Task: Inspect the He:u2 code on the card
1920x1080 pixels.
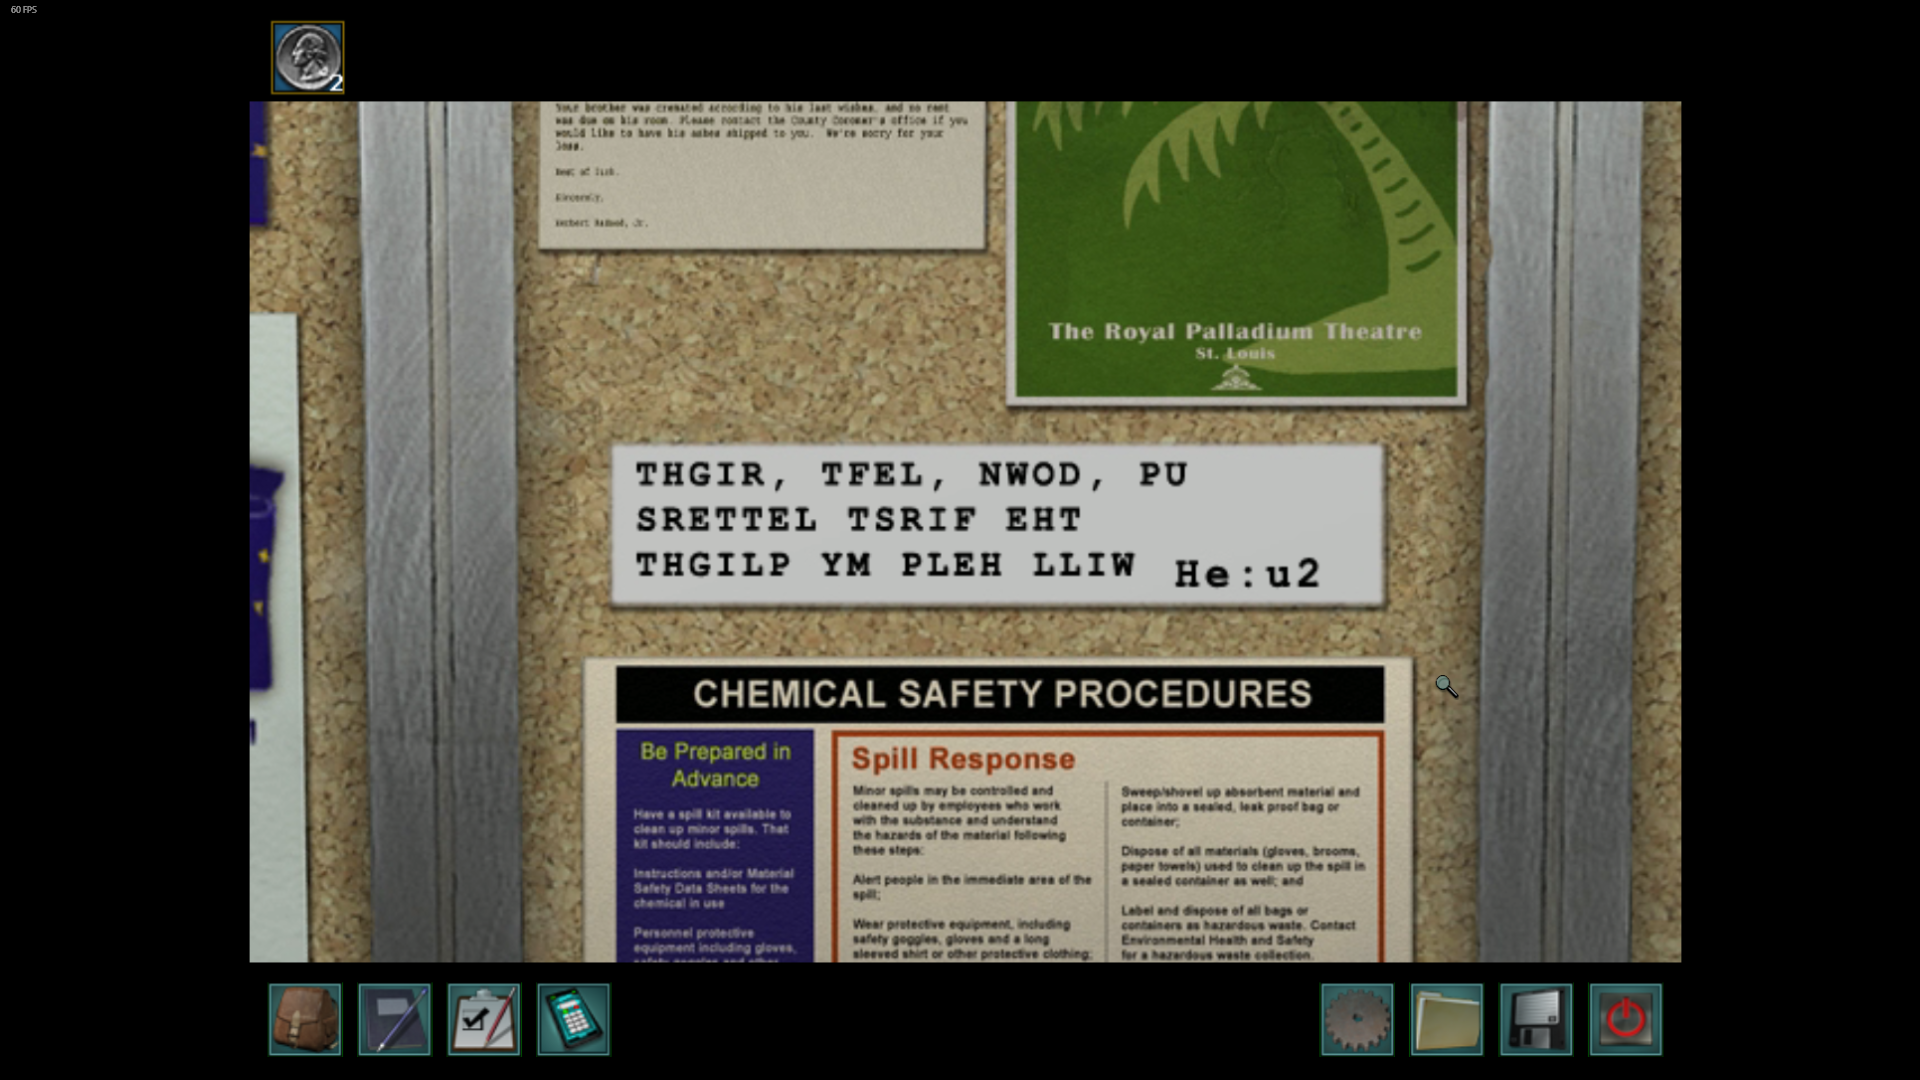Action: [1247, 574]
